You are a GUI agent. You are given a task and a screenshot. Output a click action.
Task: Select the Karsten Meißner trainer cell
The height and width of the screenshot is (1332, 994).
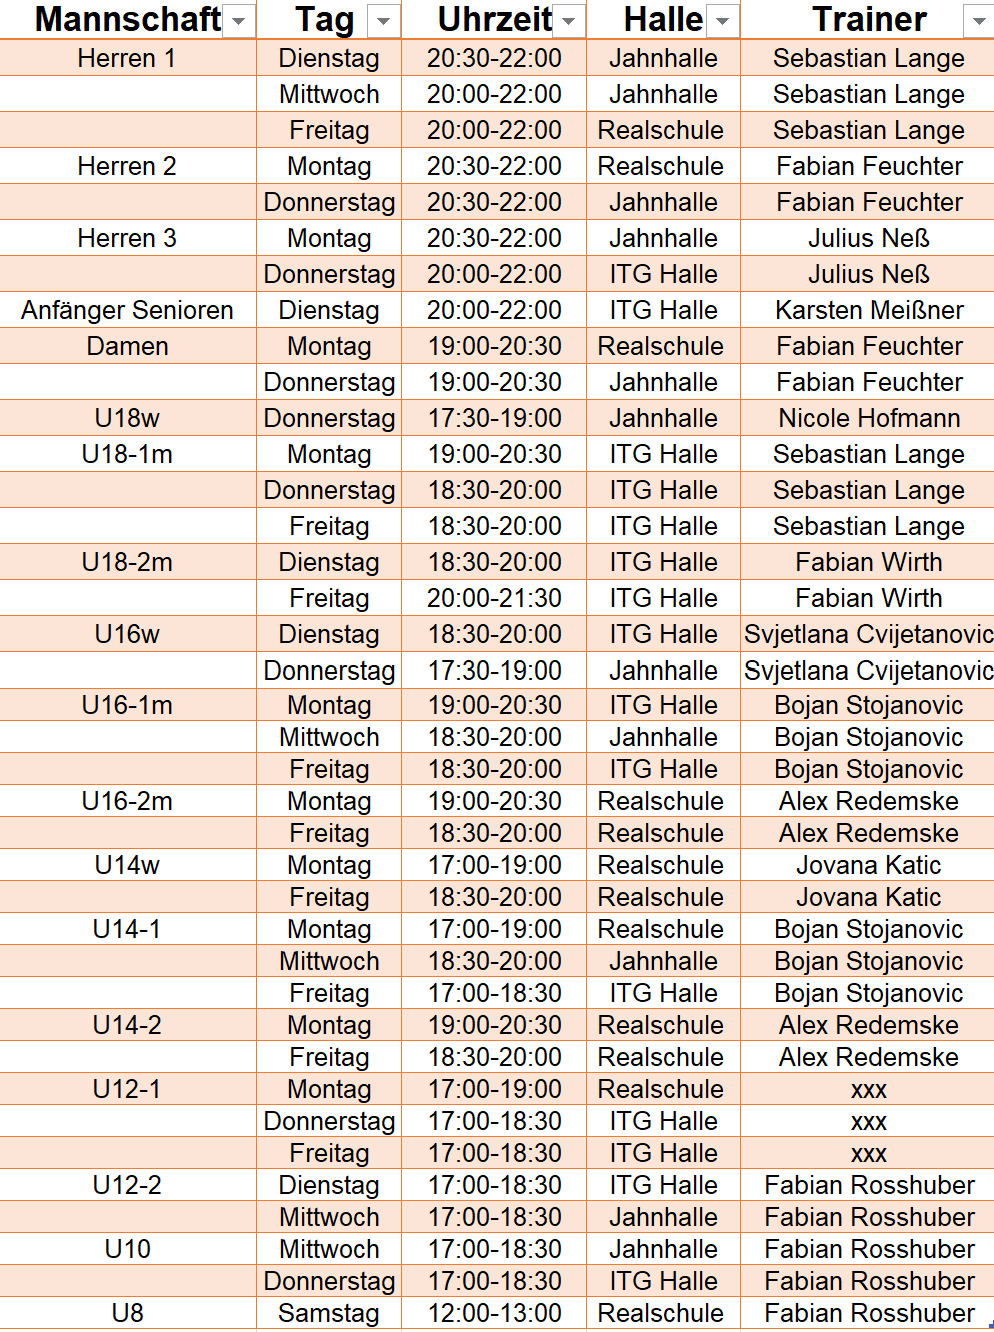point(868,310)
